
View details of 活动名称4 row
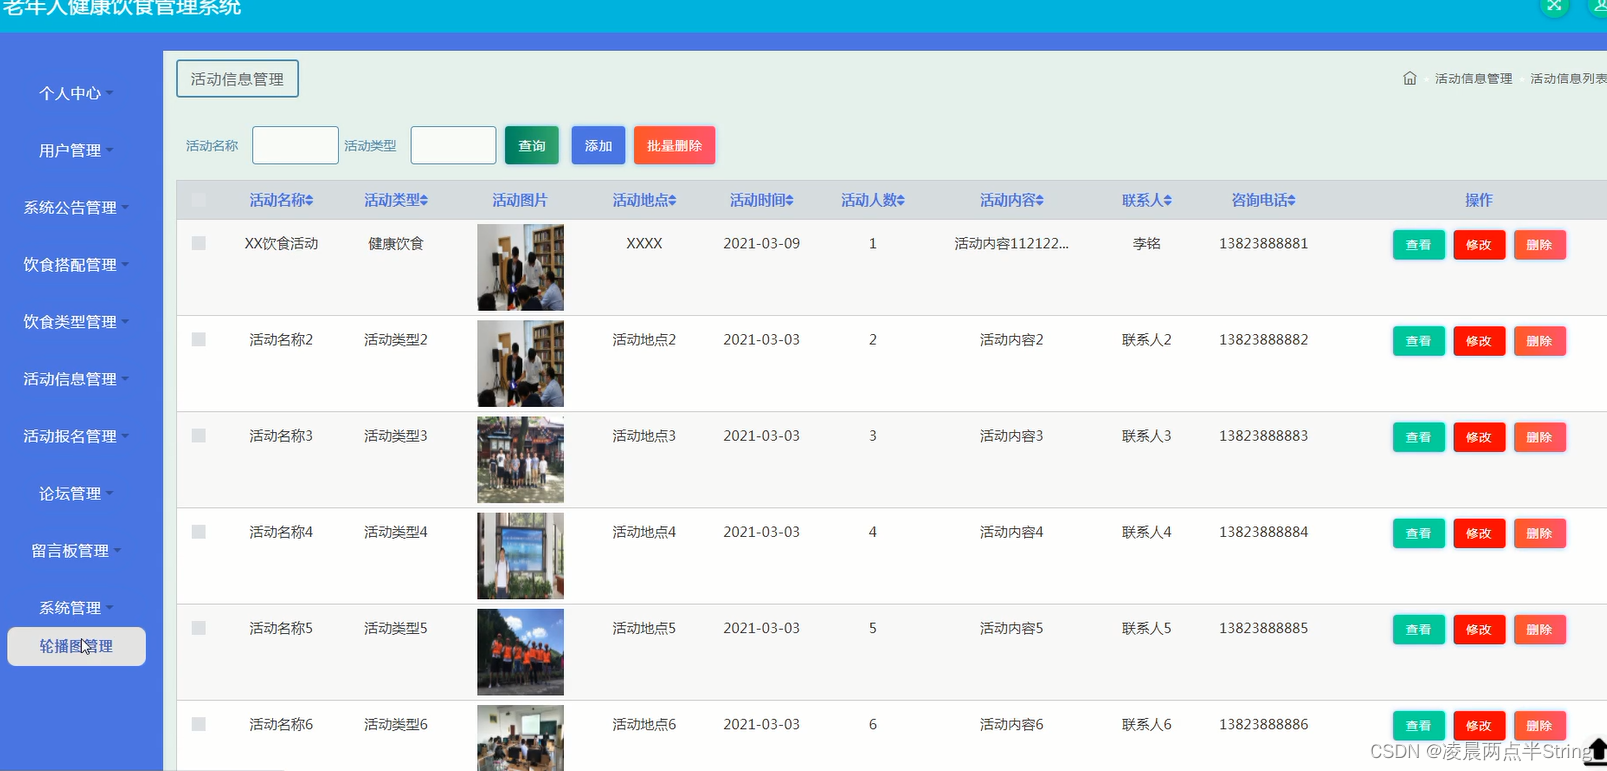point(1418,532)
